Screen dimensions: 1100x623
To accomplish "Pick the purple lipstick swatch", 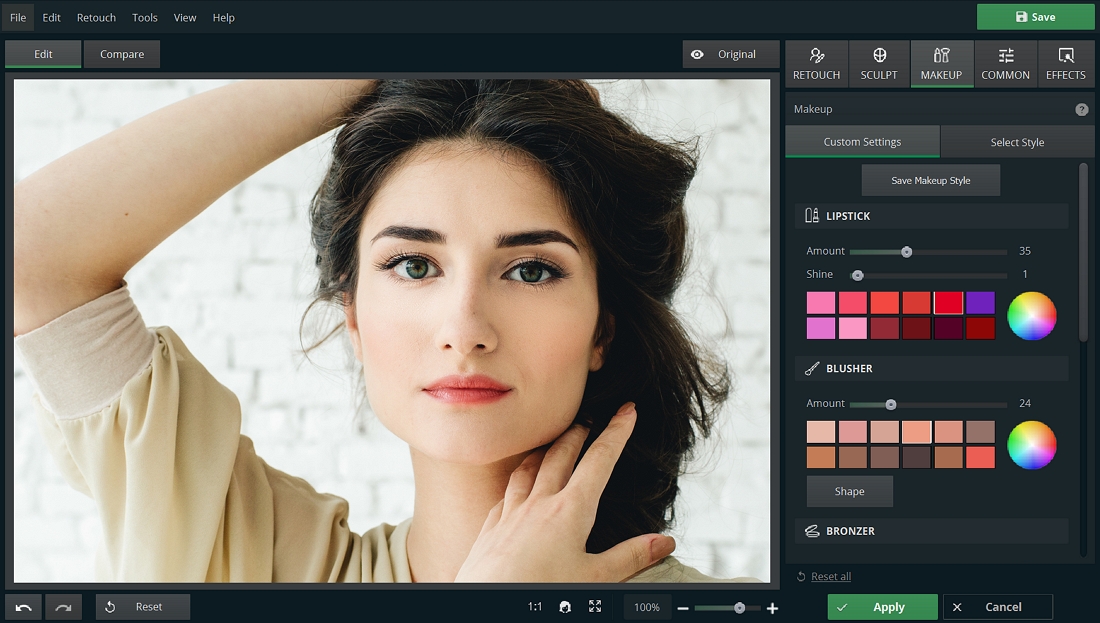I will tap(980, 303).
